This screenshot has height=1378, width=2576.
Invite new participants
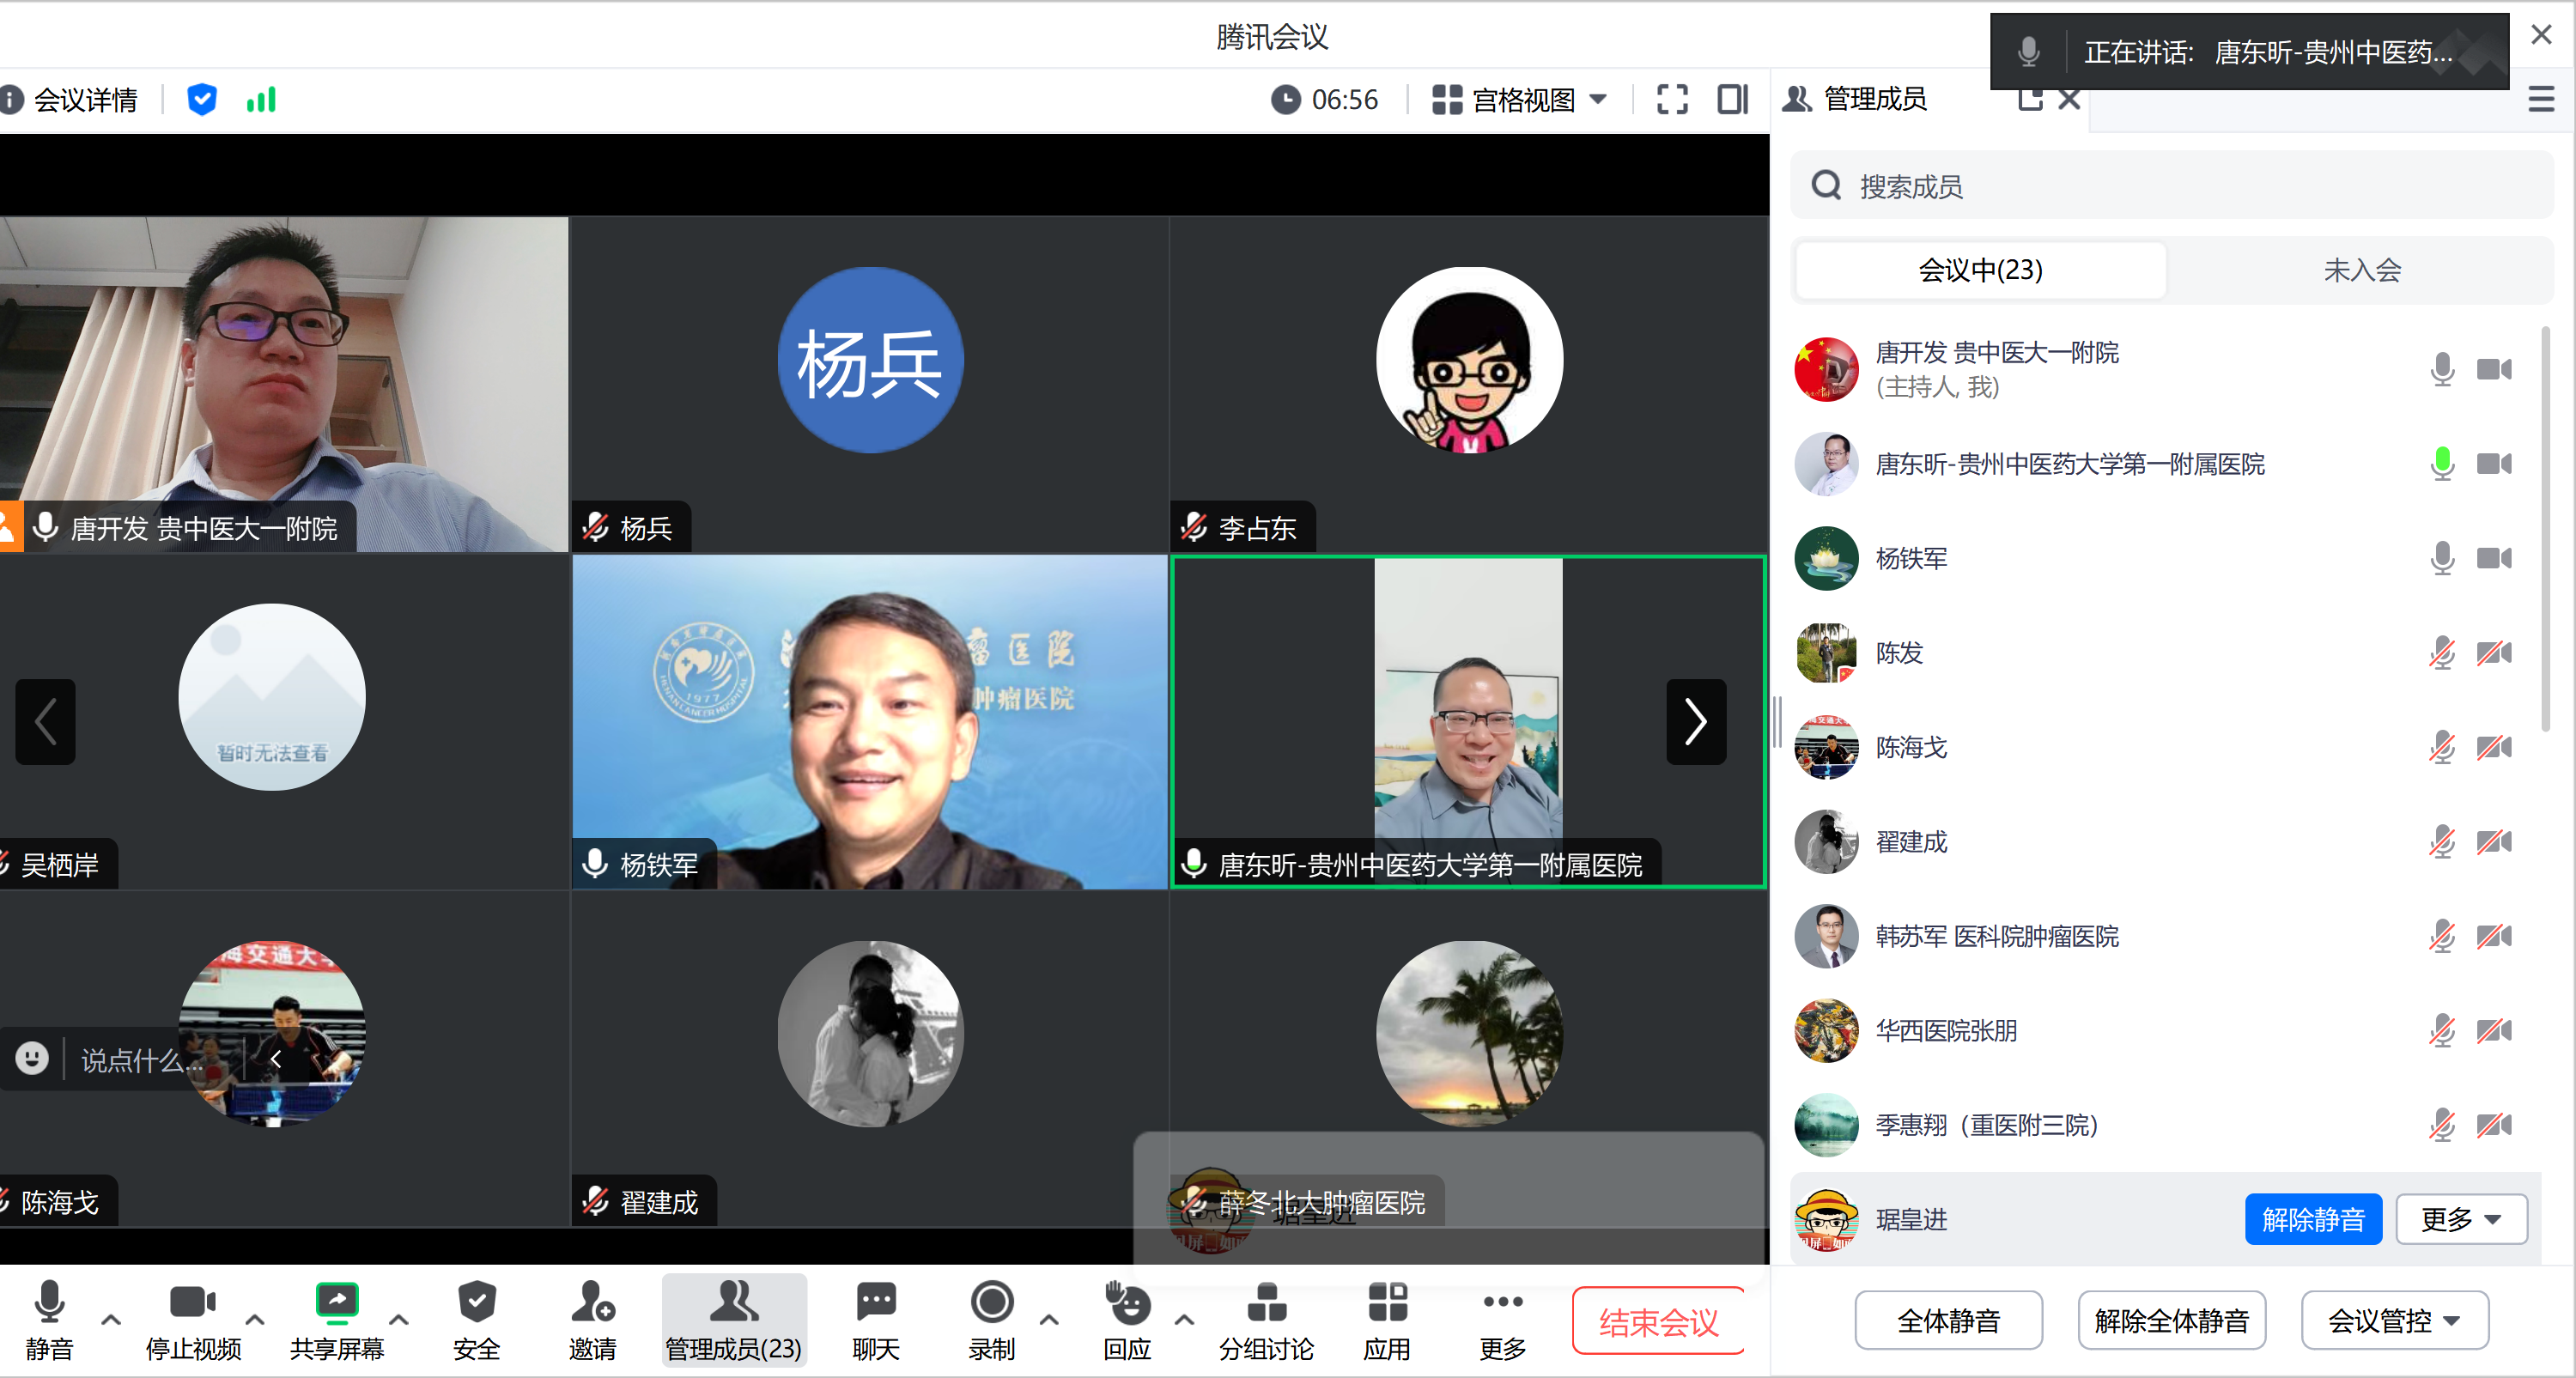click(593, 1320)
